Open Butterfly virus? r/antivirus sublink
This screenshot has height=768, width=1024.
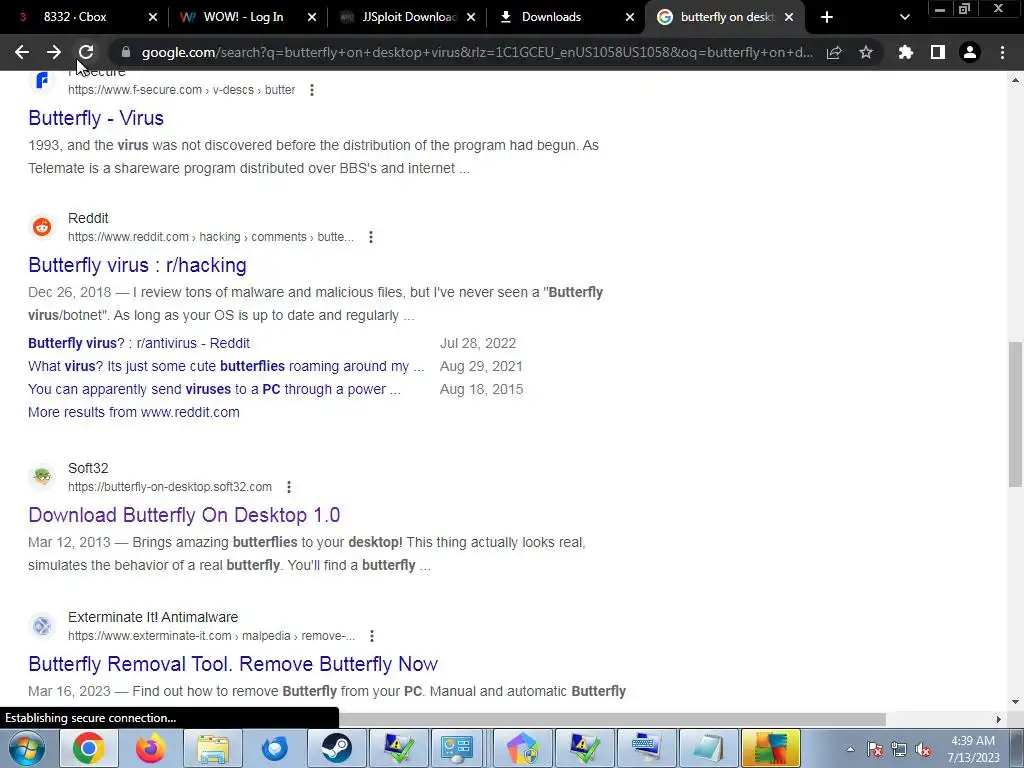pyautogui.click(x=138, y=344)
